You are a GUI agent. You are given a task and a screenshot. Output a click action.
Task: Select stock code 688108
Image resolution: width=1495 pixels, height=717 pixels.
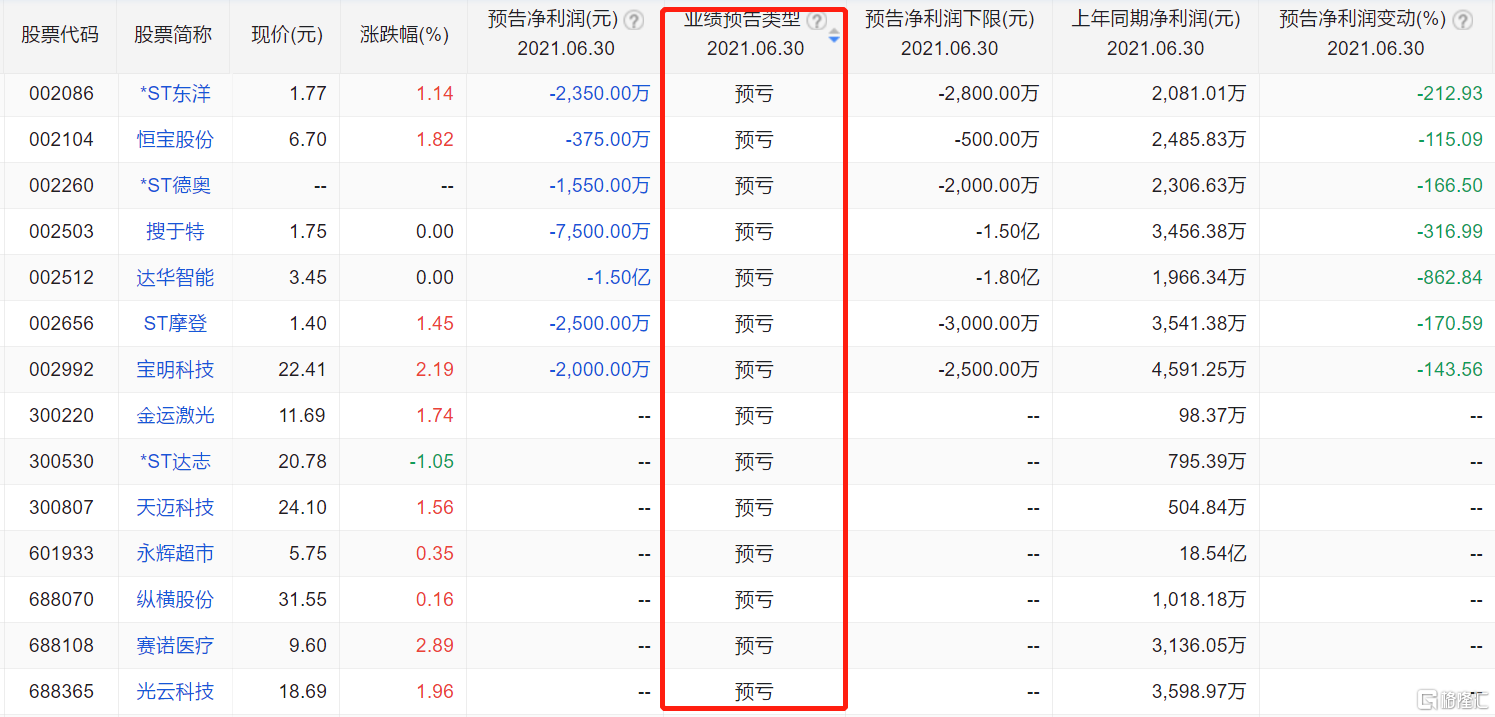click(61, 646)
